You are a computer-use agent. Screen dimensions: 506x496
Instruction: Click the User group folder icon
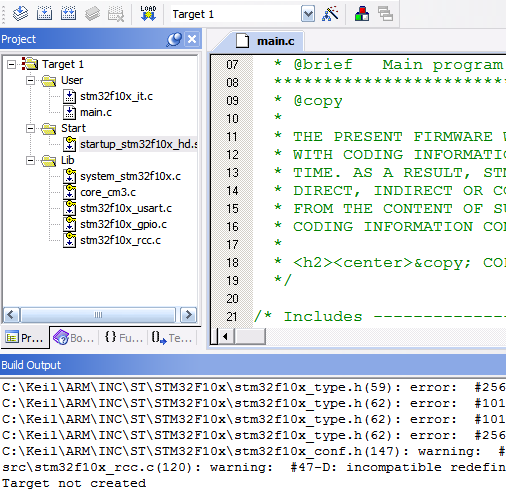49,80
